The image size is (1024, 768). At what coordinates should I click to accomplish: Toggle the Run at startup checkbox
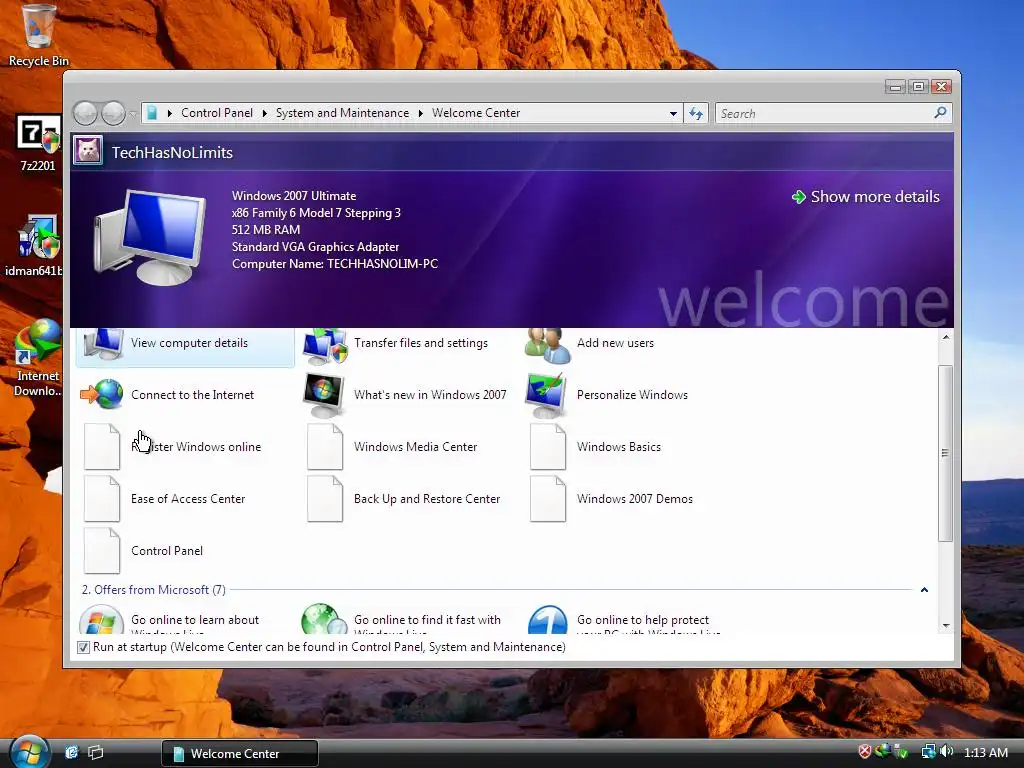point(84,647)
